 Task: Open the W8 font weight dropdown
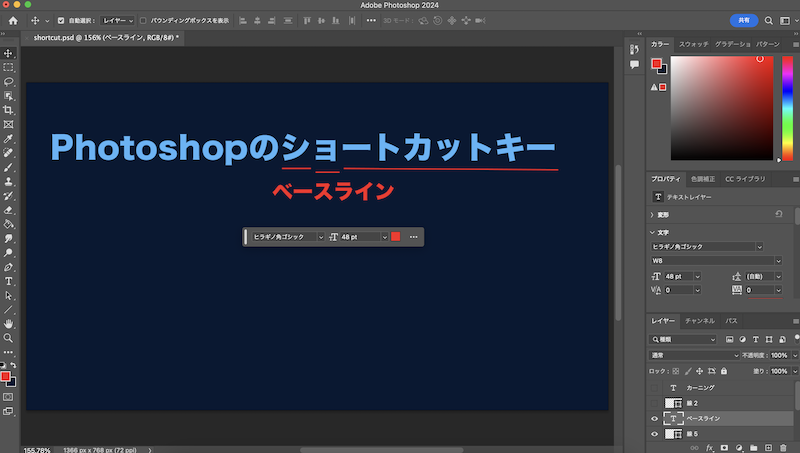click(x=716, y=261)
